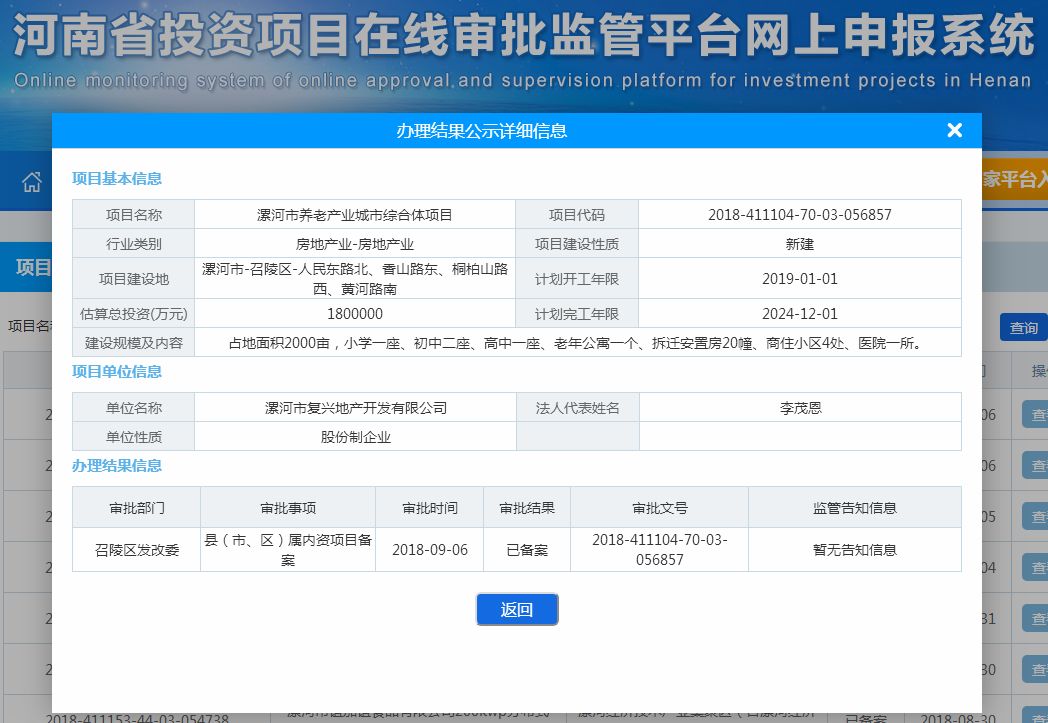The image size is (1048, 723).
Task: Click the 审批文号 column header
Action: point(660,508)
